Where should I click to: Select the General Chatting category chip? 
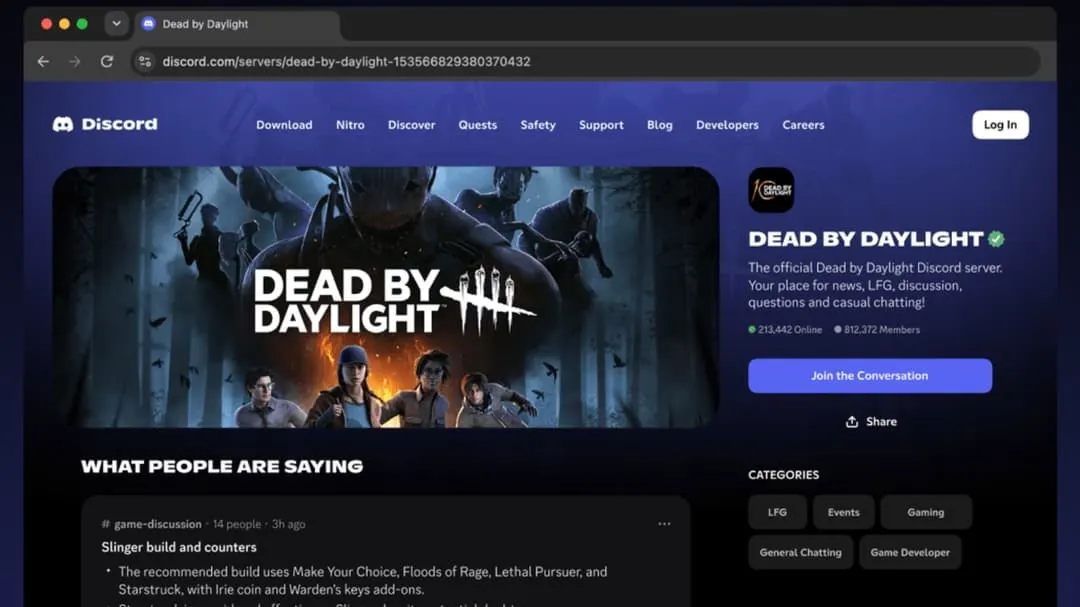[800, 552]
